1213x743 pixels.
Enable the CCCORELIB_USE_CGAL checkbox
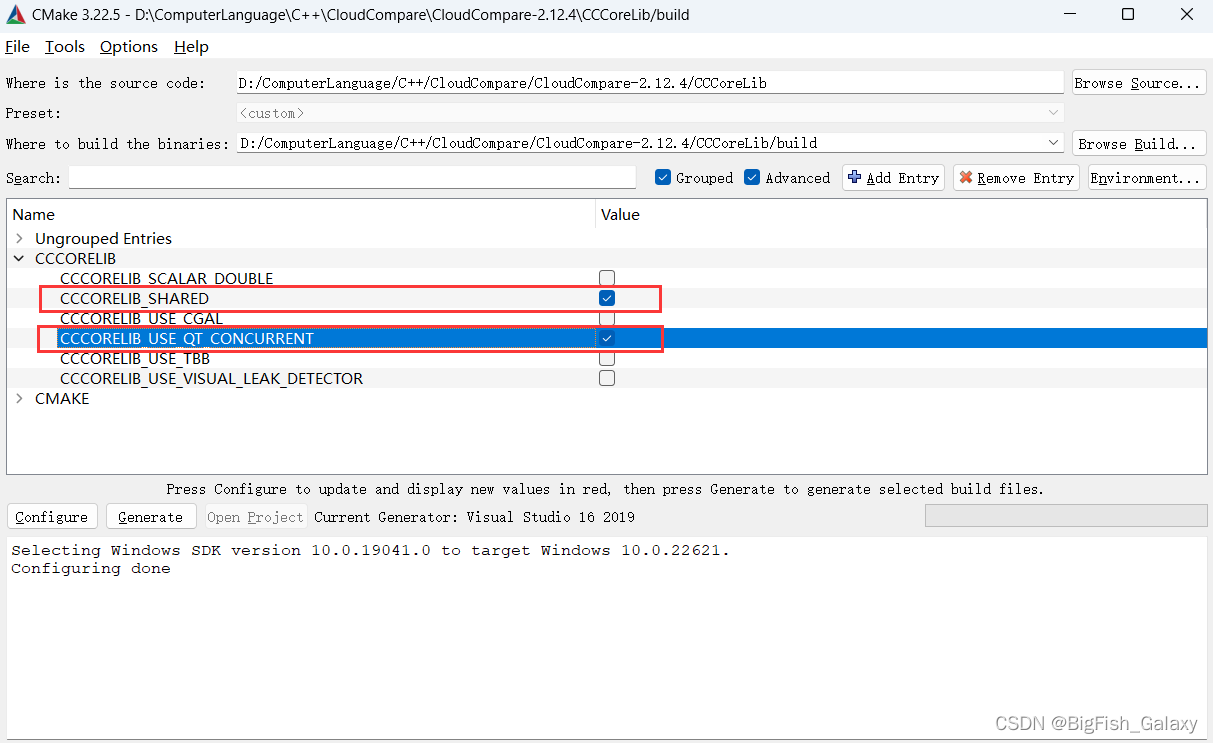point(607,318)
